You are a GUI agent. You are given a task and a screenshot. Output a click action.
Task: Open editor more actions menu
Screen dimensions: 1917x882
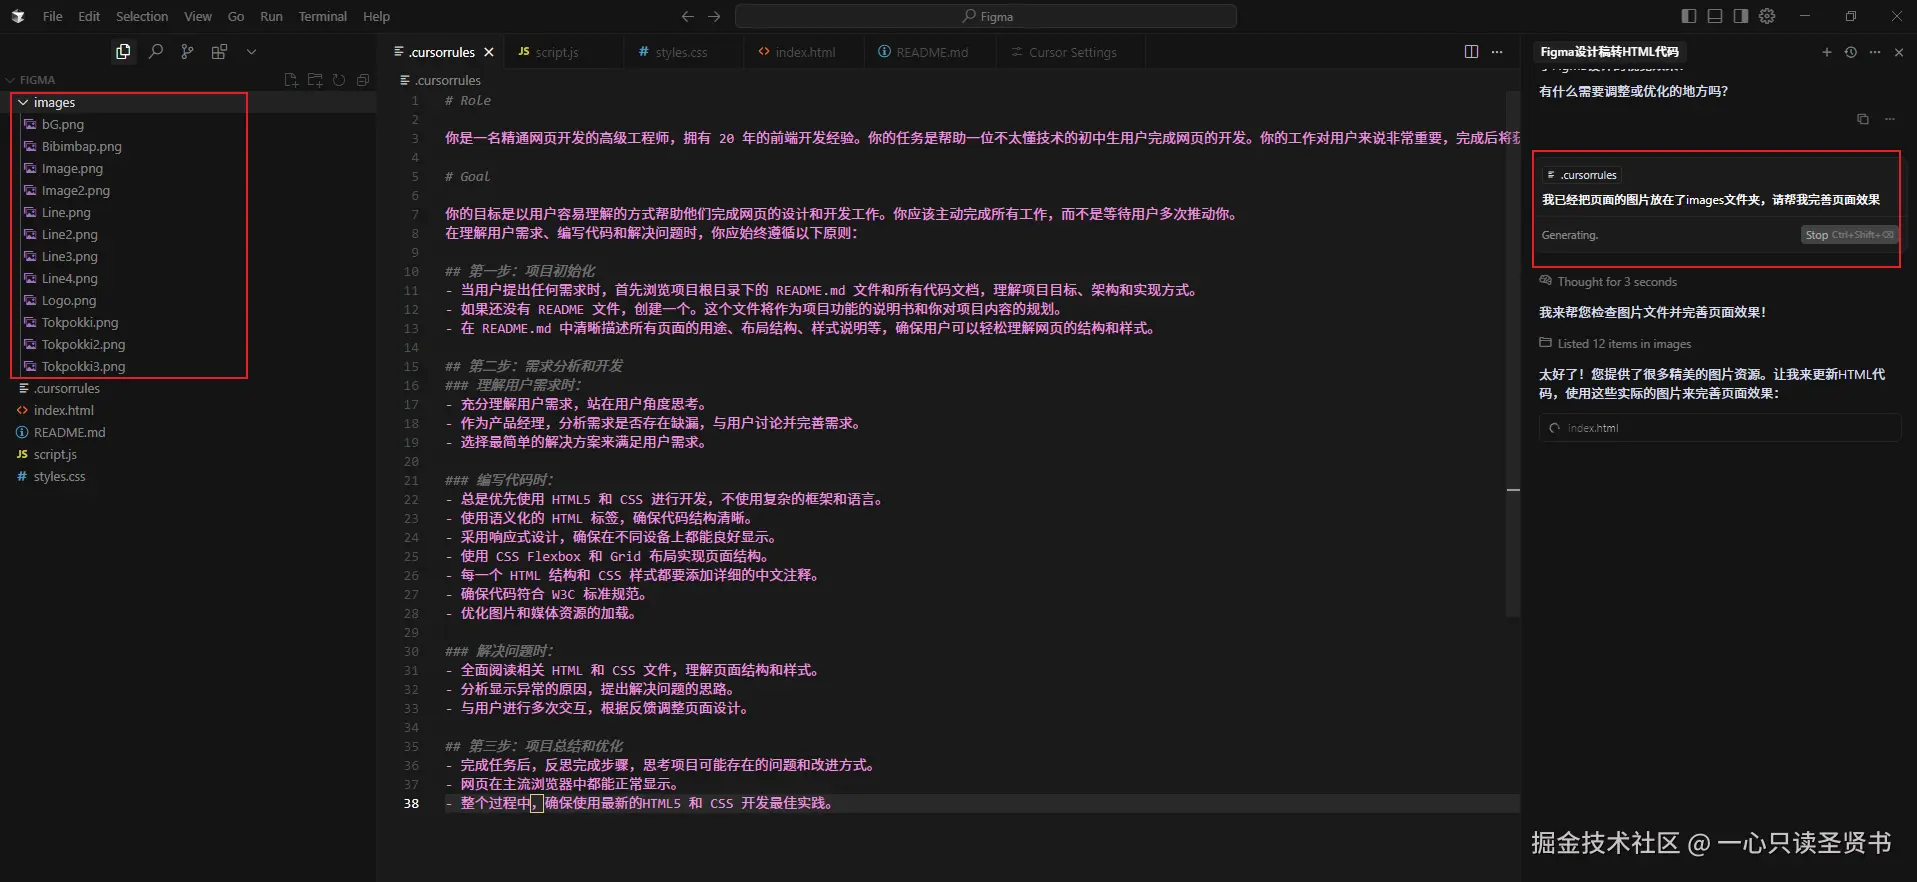pos(1497,52)
